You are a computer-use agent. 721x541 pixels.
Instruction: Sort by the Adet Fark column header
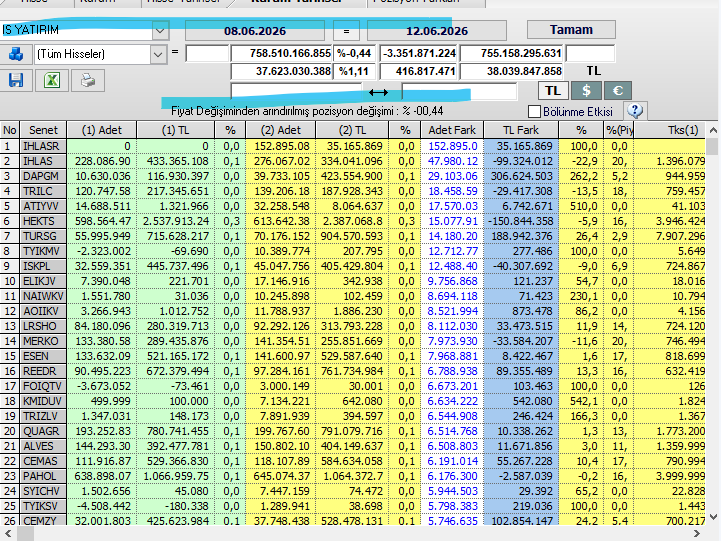point(452,130)
